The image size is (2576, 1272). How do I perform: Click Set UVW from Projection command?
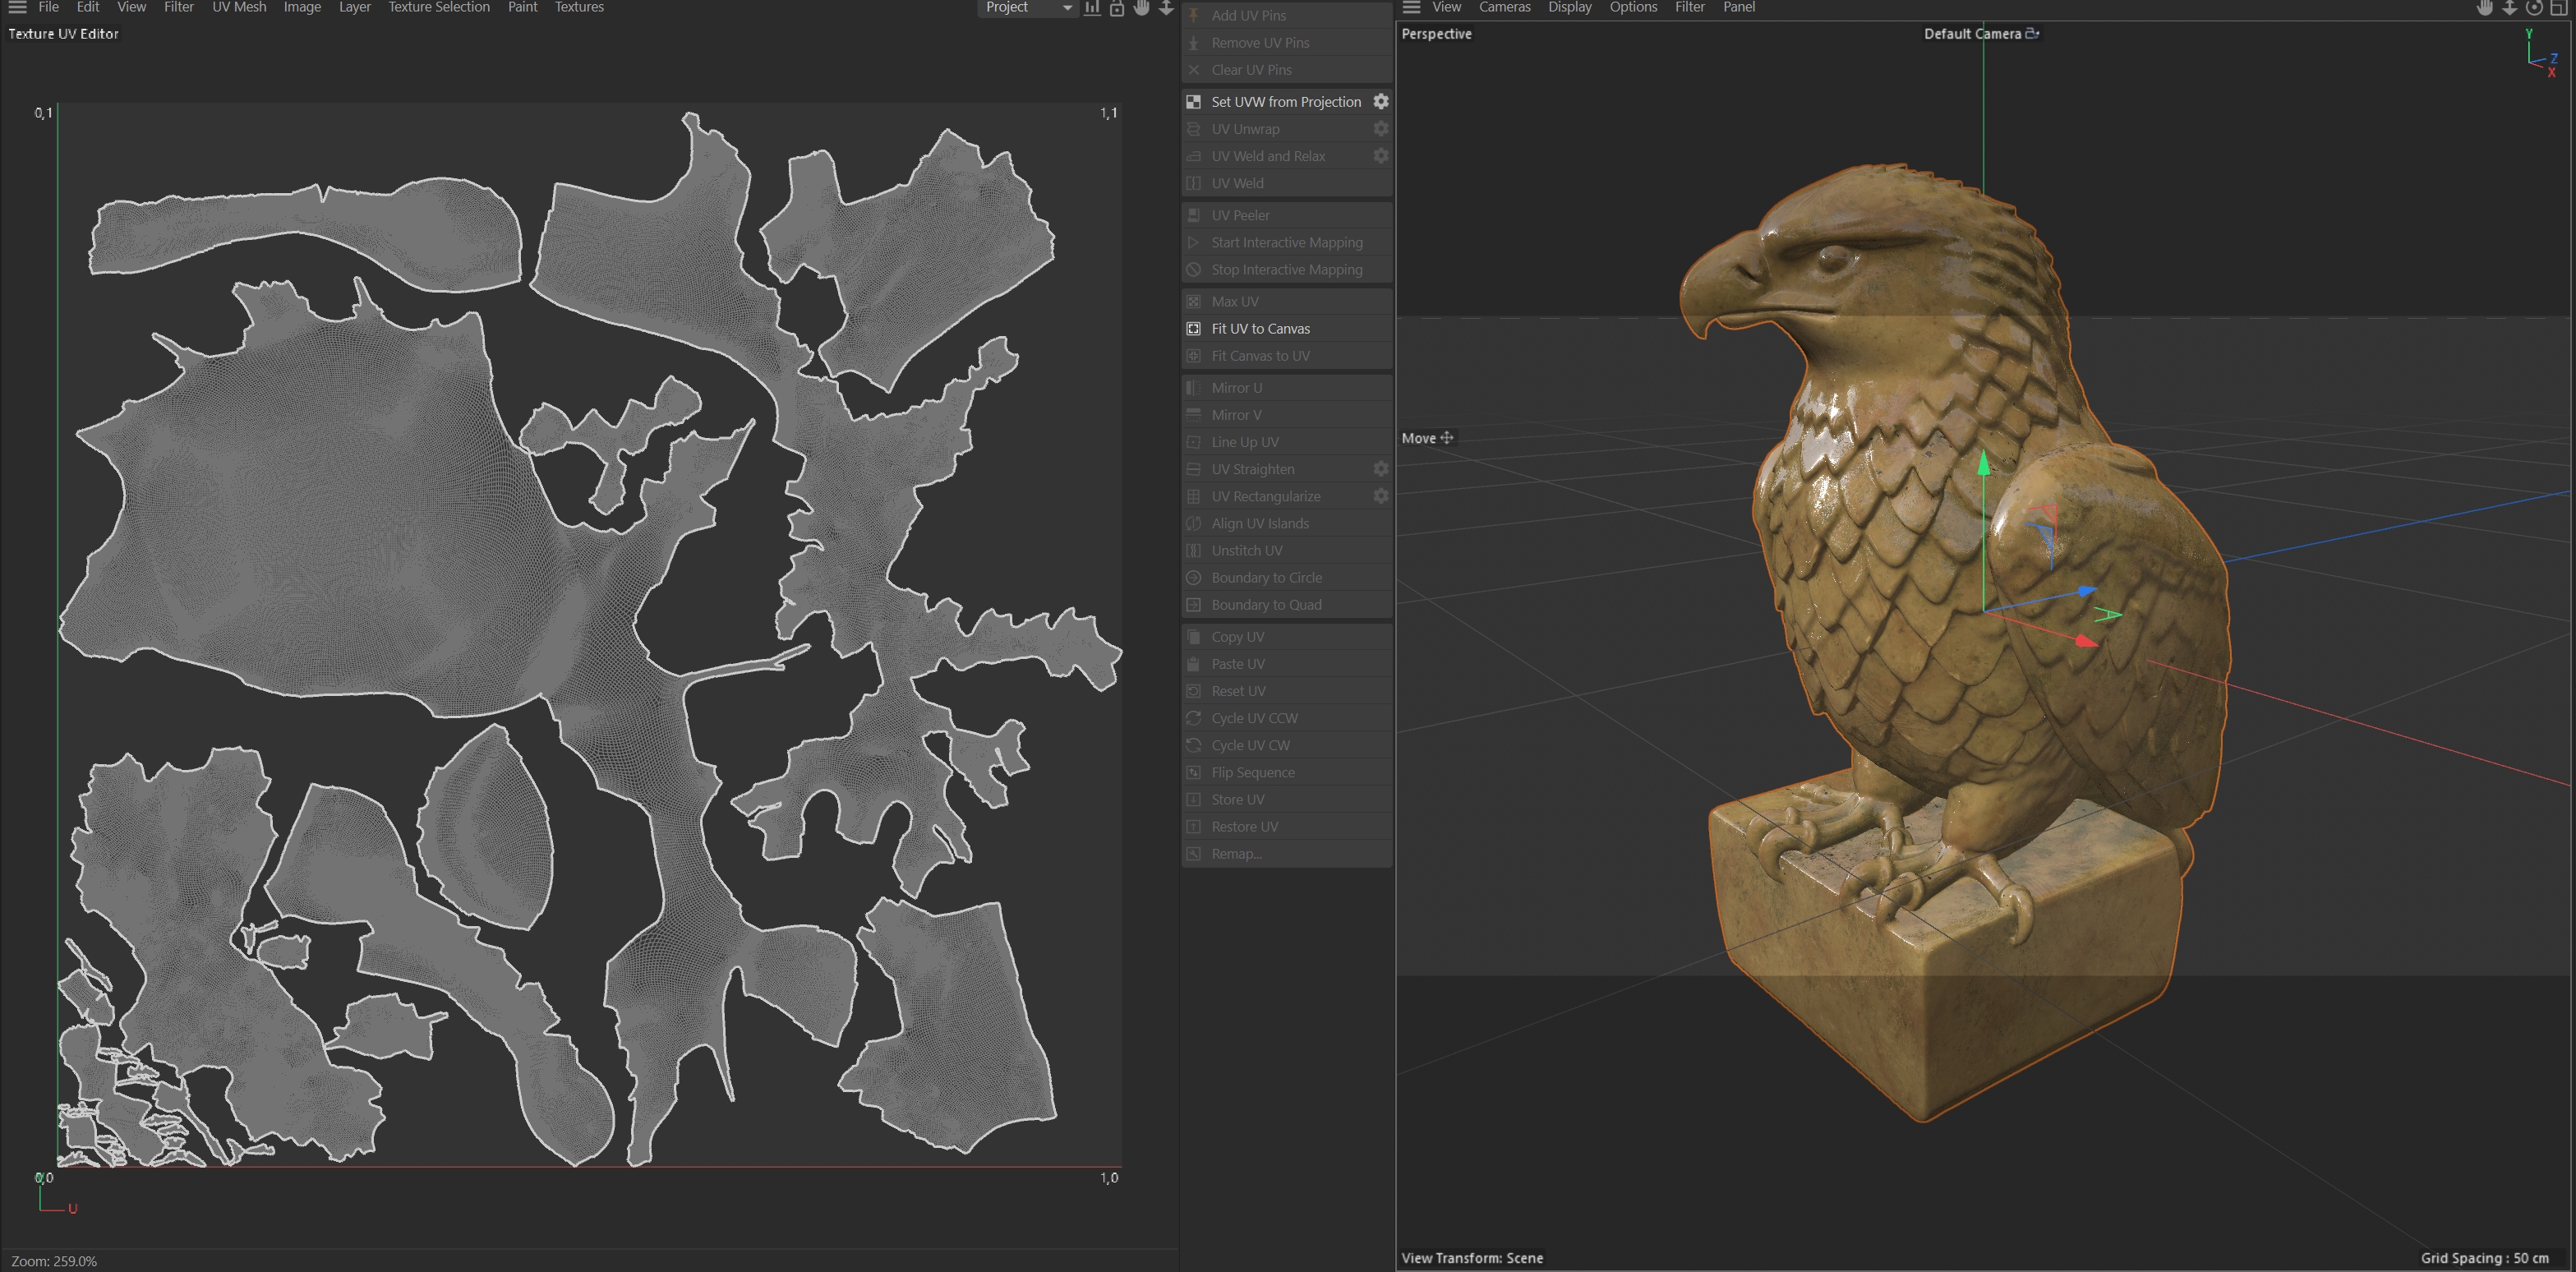(x=1285, y=101)
